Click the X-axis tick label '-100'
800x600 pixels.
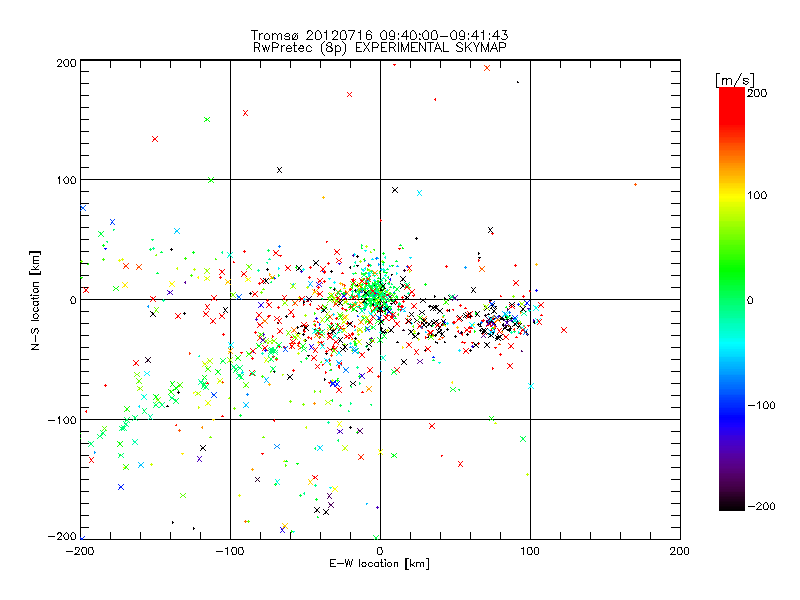point(230,551)
